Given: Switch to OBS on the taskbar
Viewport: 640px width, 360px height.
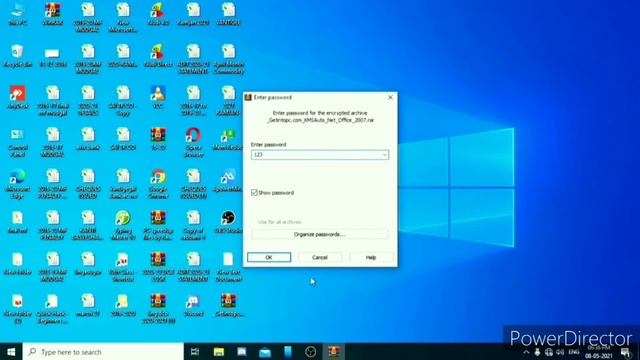Looking at the screenshot, I should 311,351.
